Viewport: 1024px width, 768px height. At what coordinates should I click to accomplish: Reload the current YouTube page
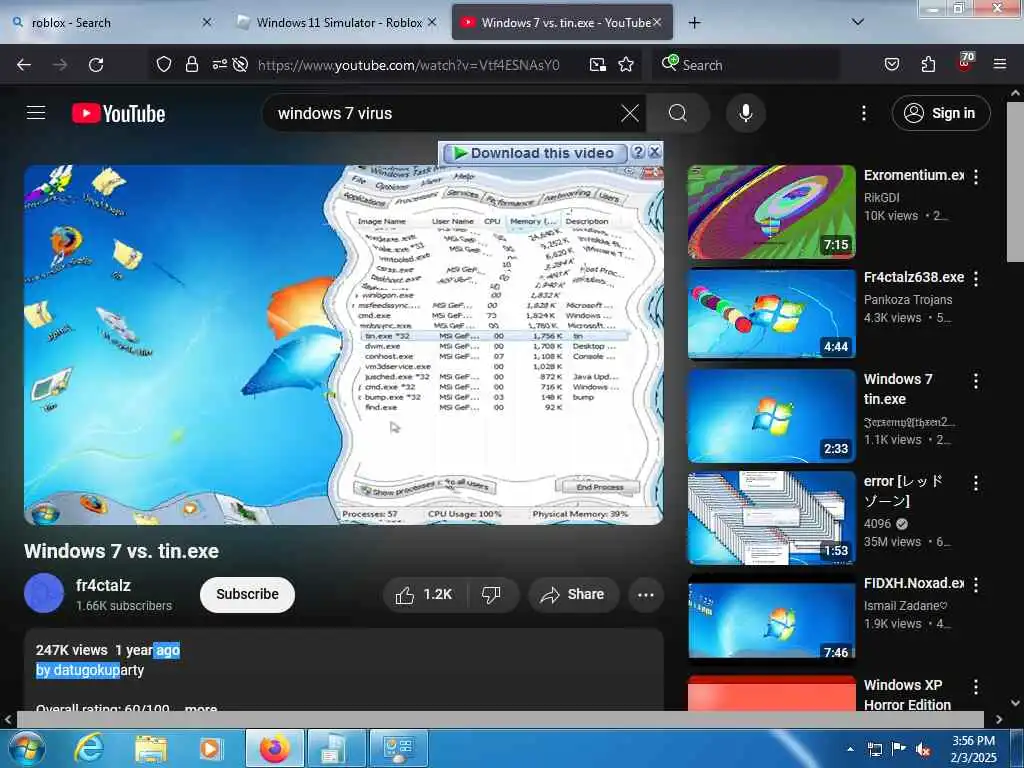click(x=96, y=65)
